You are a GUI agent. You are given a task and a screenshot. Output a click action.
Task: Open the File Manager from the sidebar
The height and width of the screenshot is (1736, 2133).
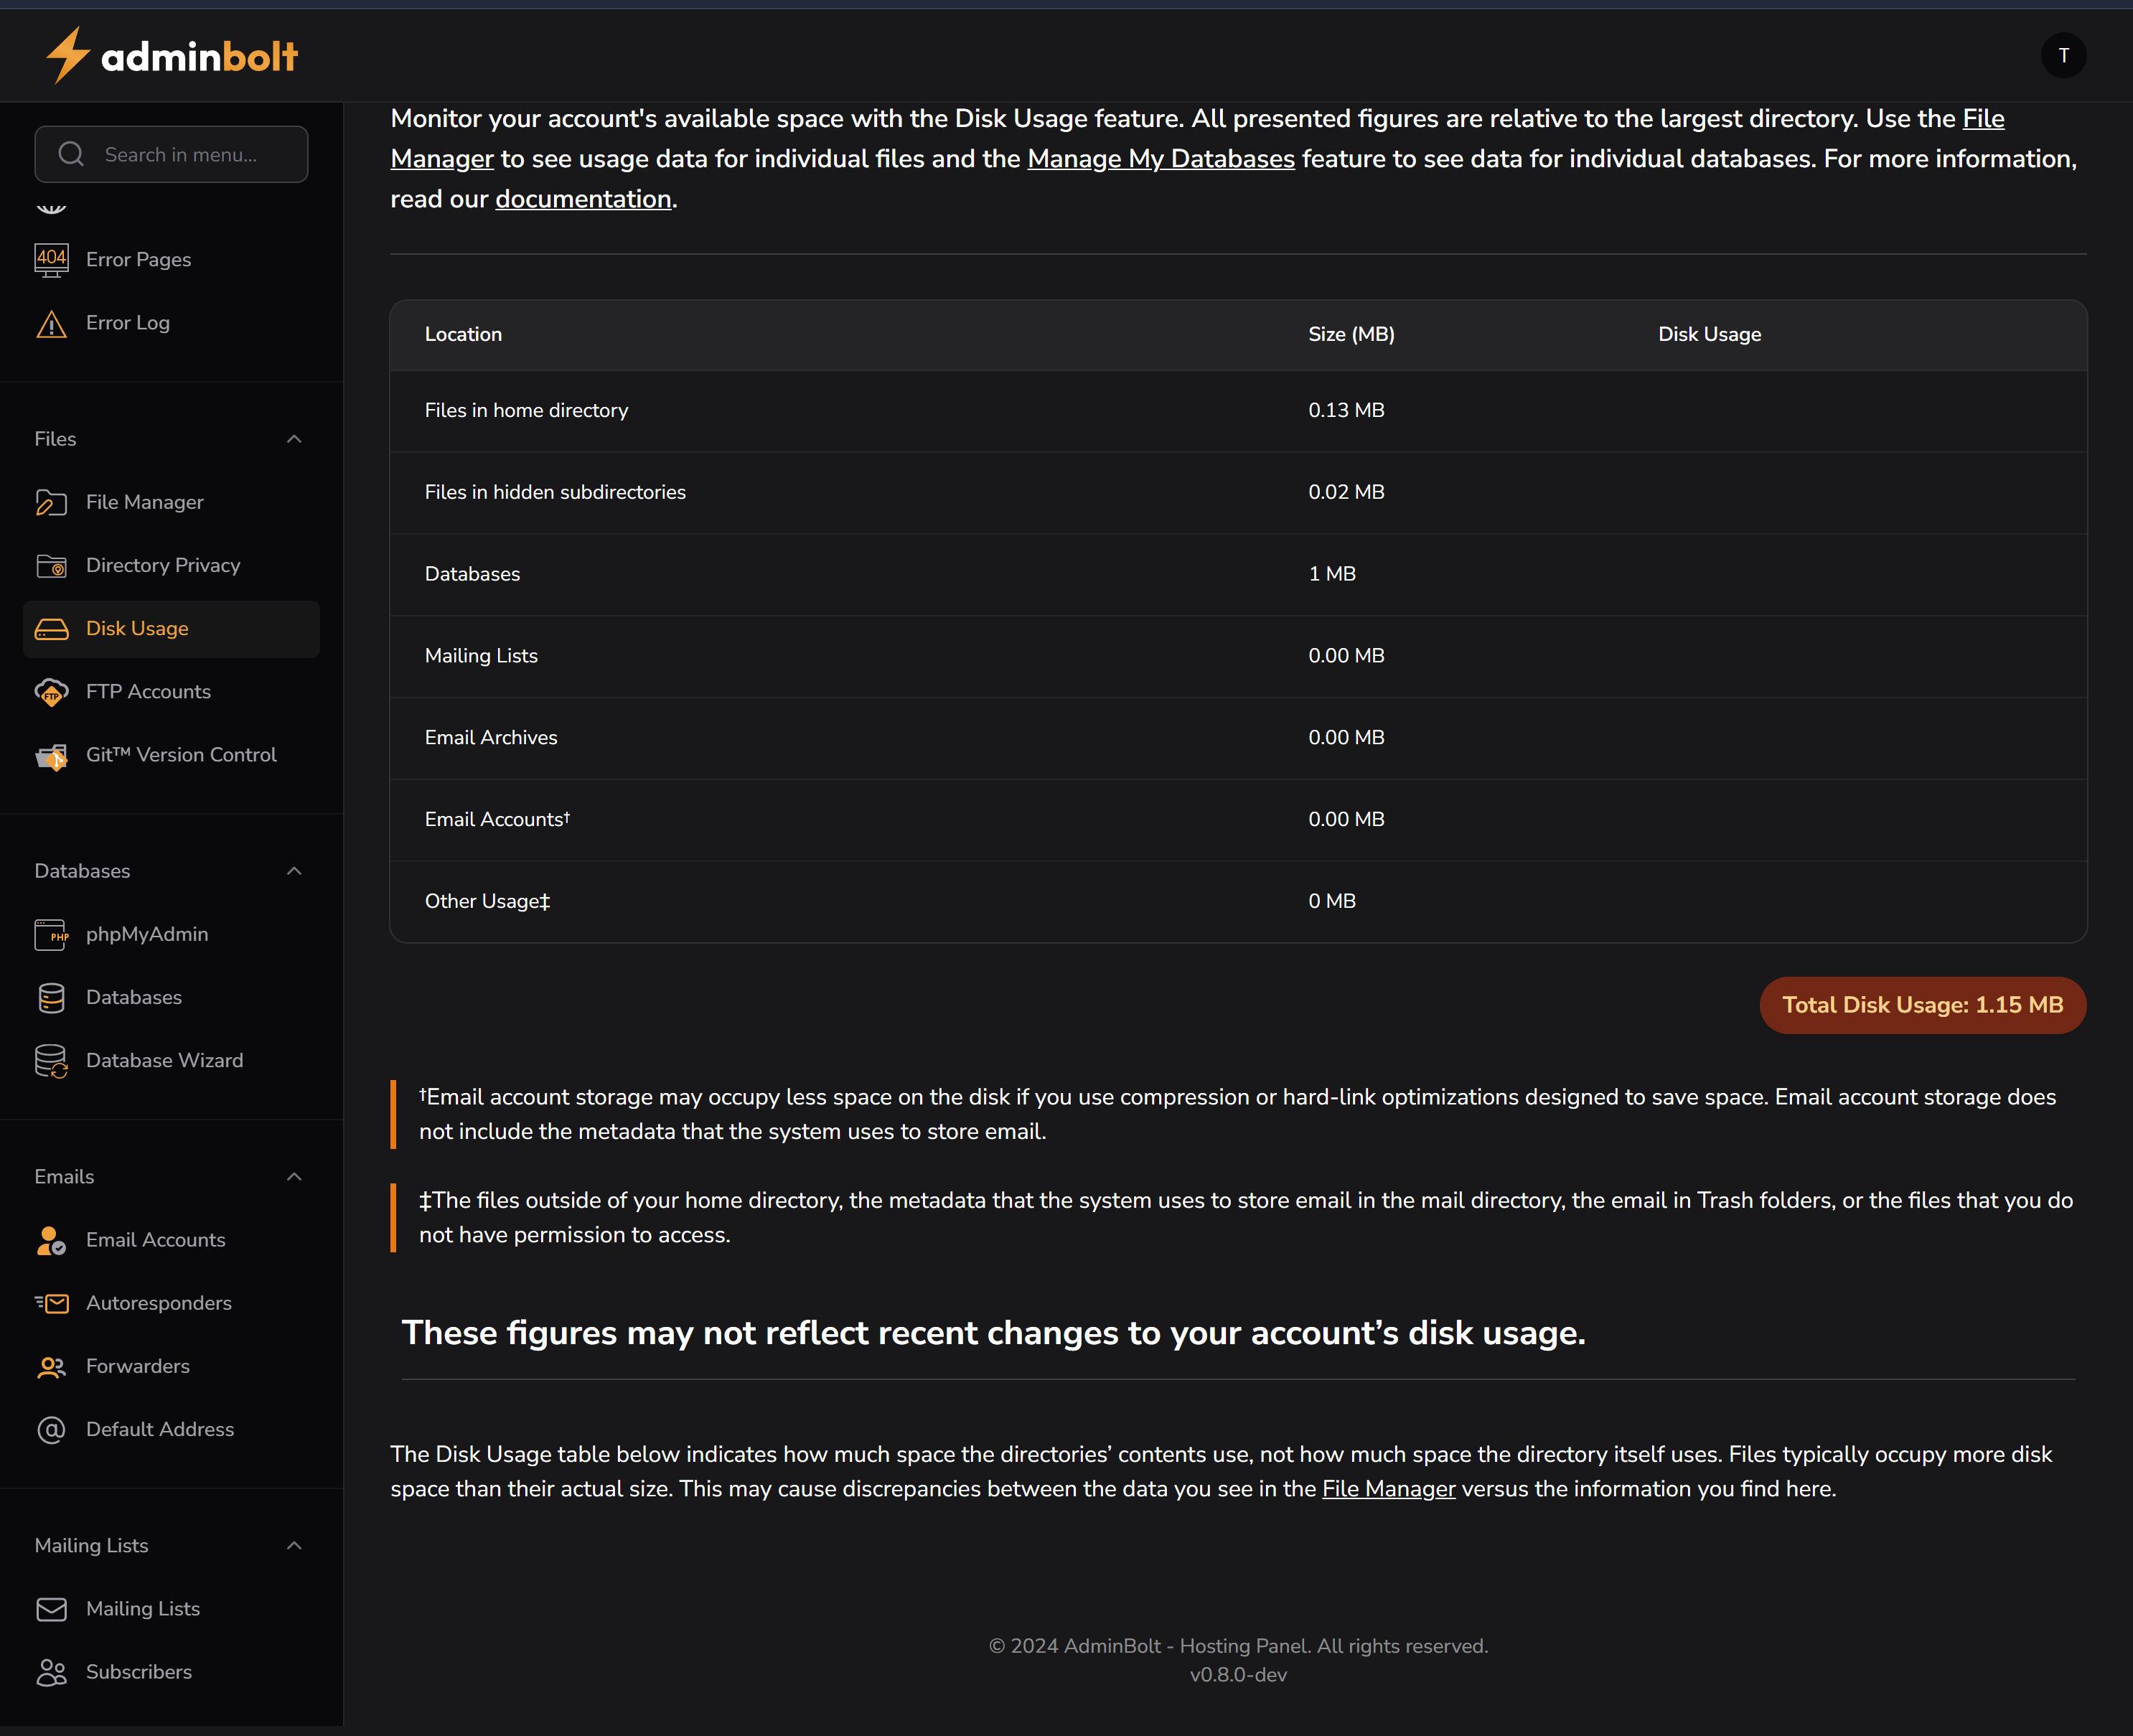pos(144,502)
